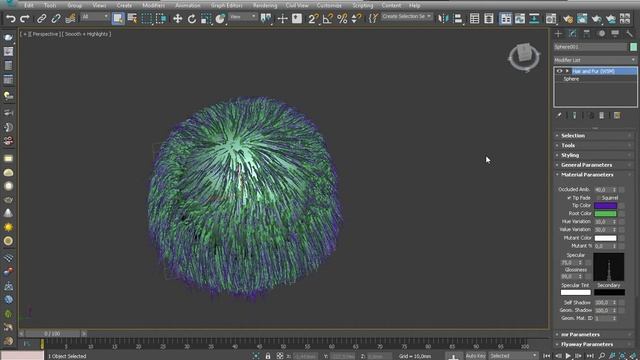
Task: Click Bind to Space Warp icon
Action: coord(70,19)
